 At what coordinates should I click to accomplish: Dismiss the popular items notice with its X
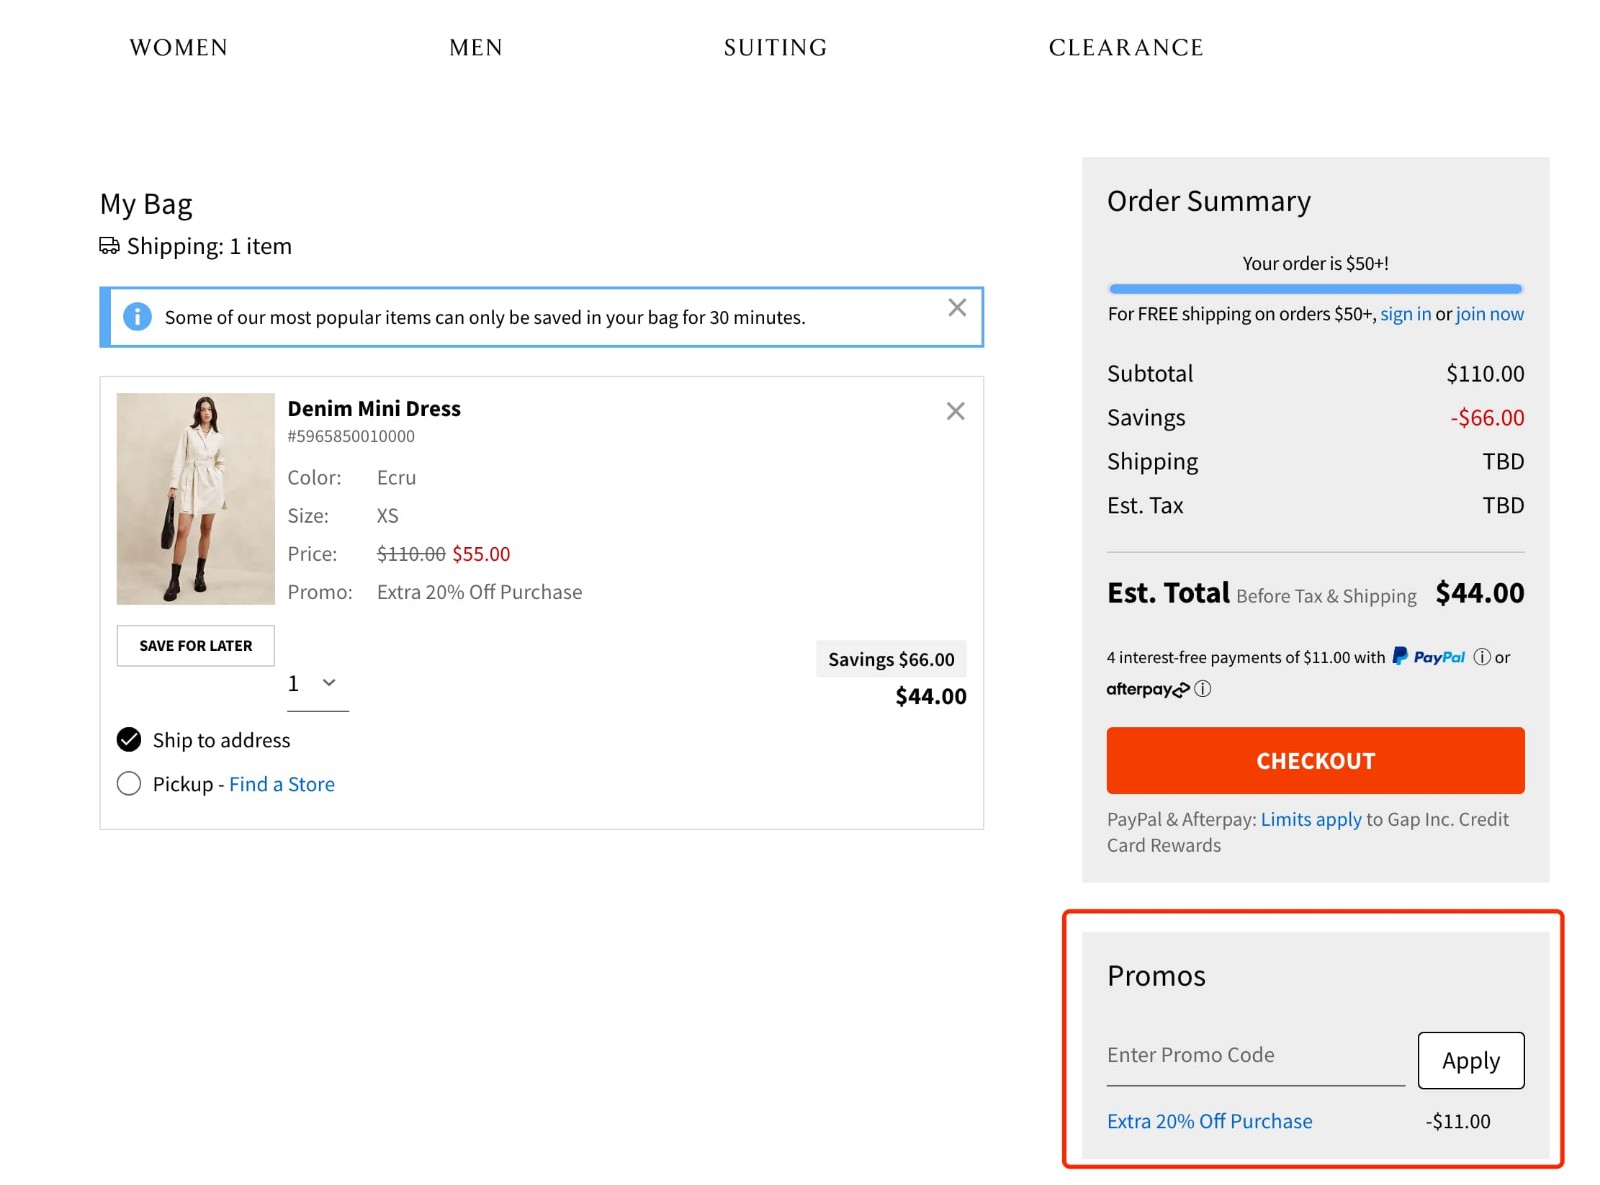pos(957,307)
